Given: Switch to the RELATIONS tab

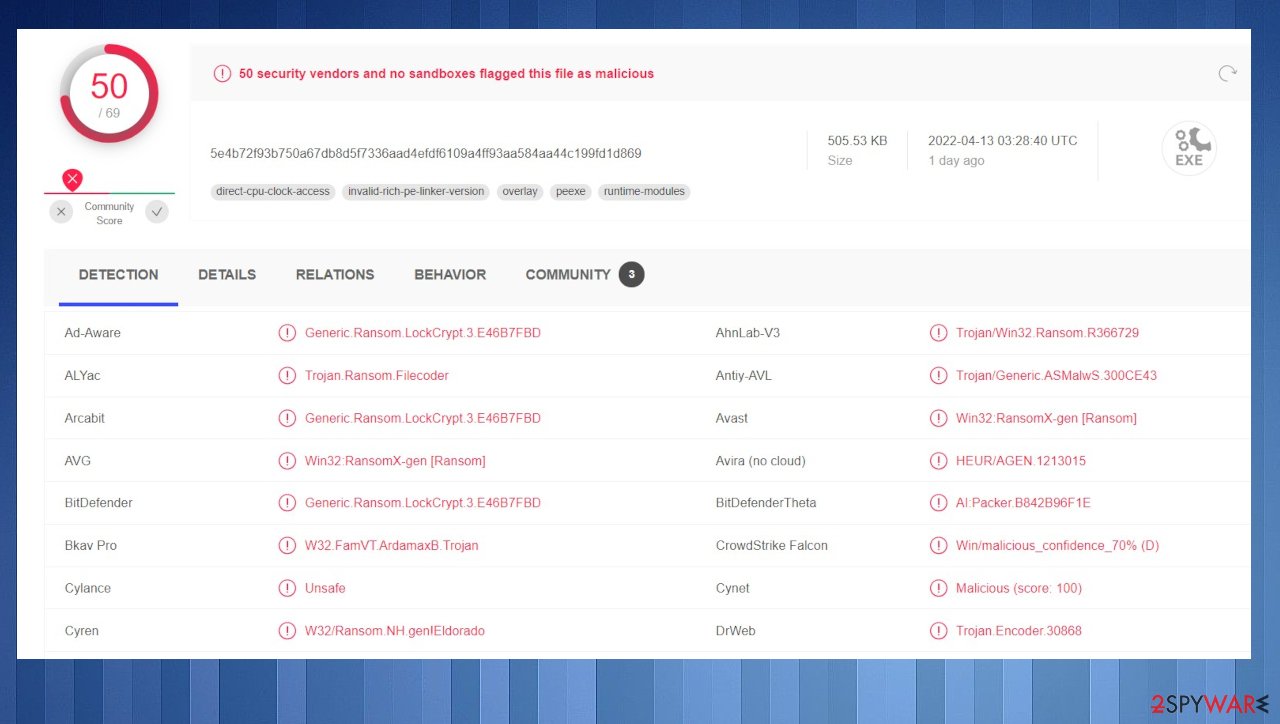Looking at the screenshot, I should tap(335, 275).
